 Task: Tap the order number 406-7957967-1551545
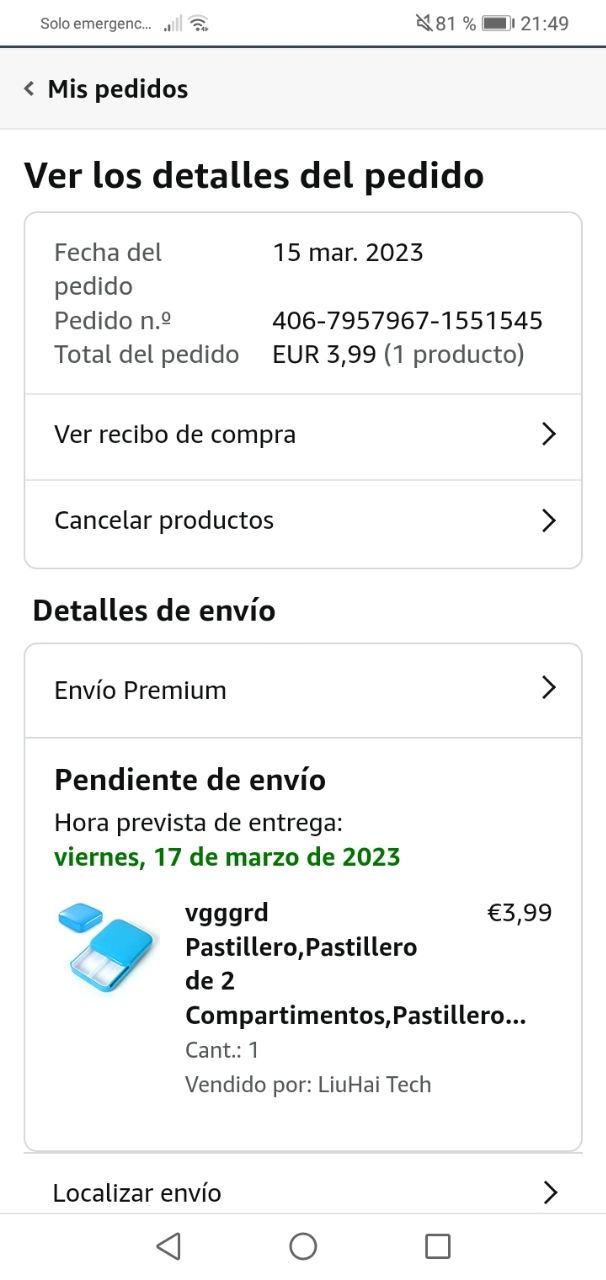407,321
